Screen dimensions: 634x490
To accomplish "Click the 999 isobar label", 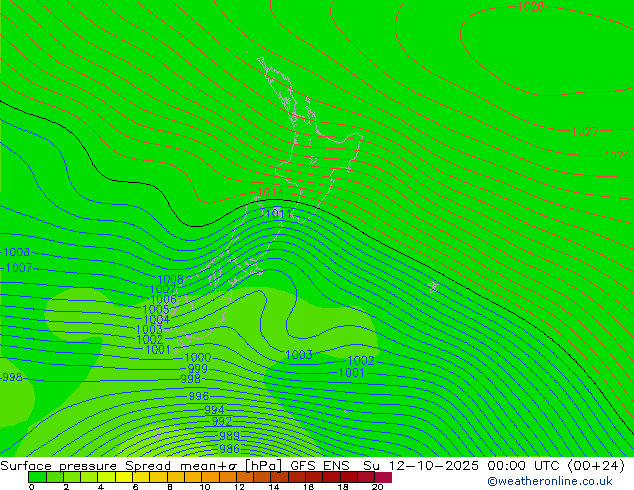I will [198, 369].
